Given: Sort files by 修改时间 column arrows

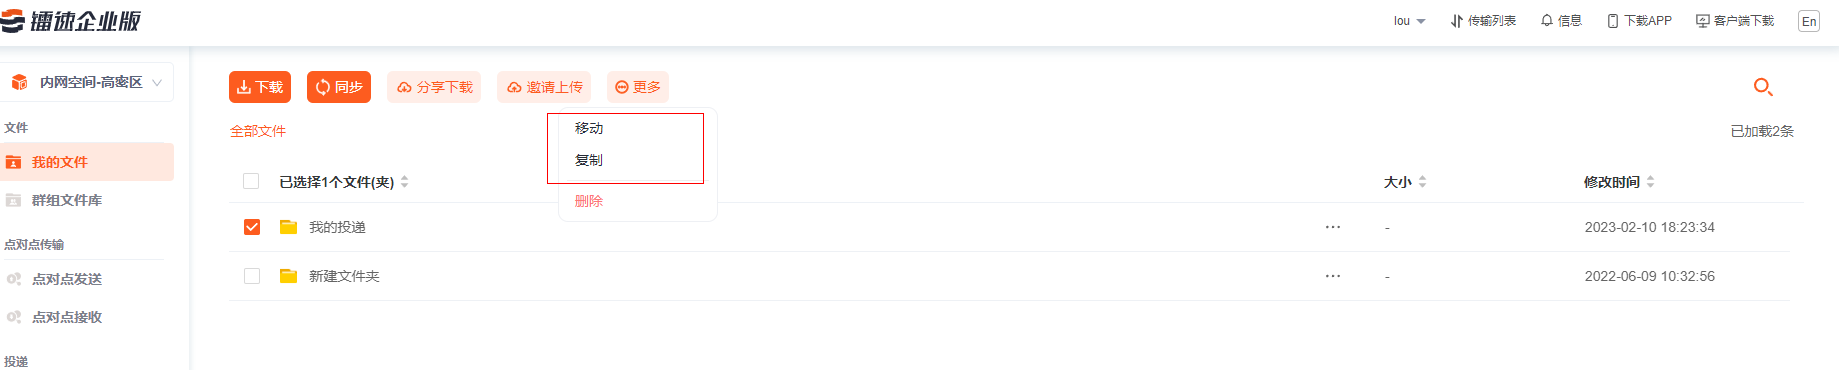Looking at the screenshot, I should (1650, 182).
